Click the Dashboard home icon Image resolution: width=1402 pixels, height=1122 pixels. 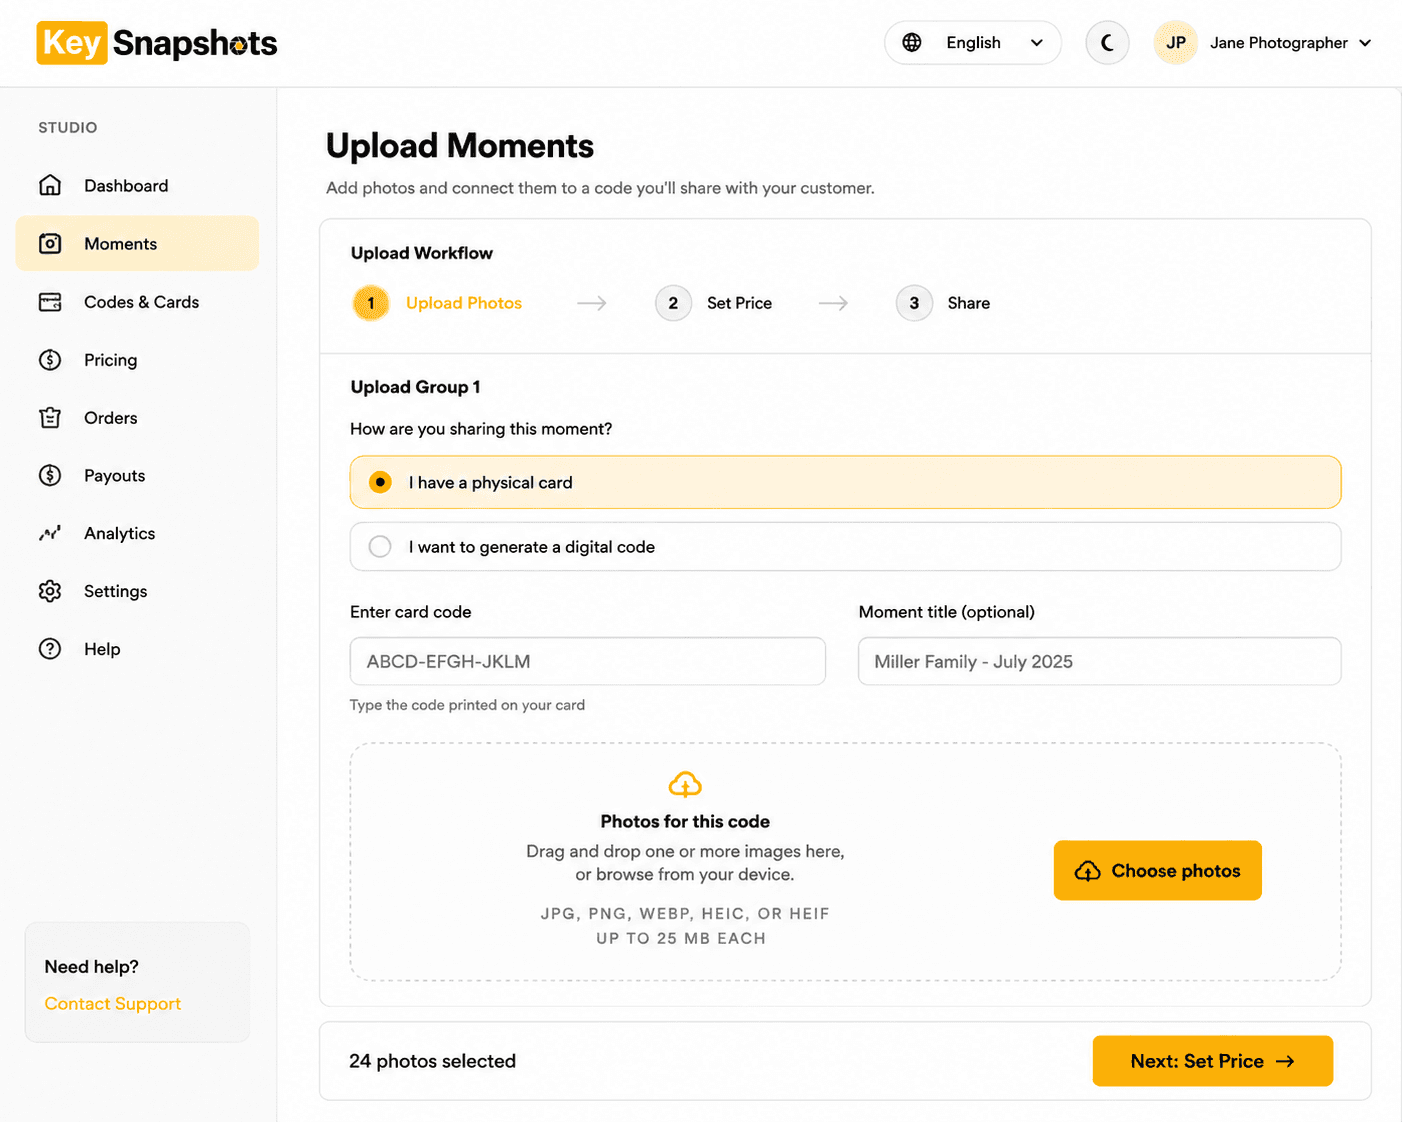pyautogui.click(x=50, y=185)
